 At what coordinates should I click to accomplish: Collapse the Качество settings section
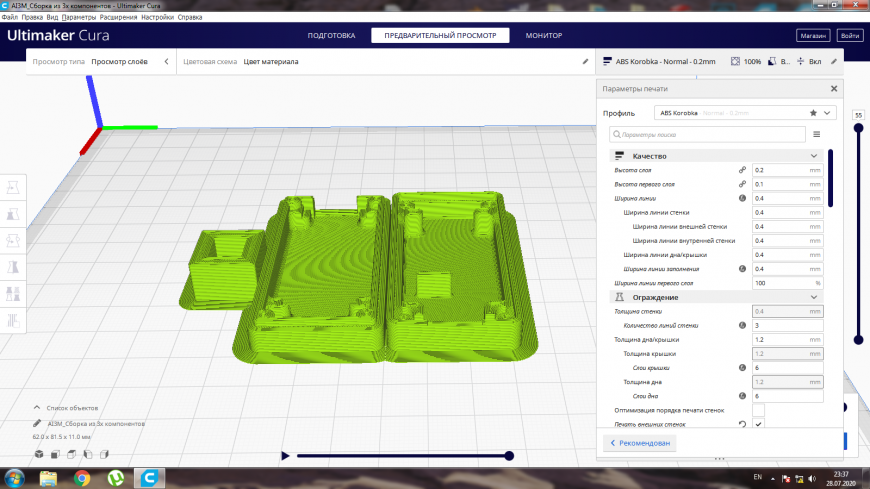click(x=814, y=156)
